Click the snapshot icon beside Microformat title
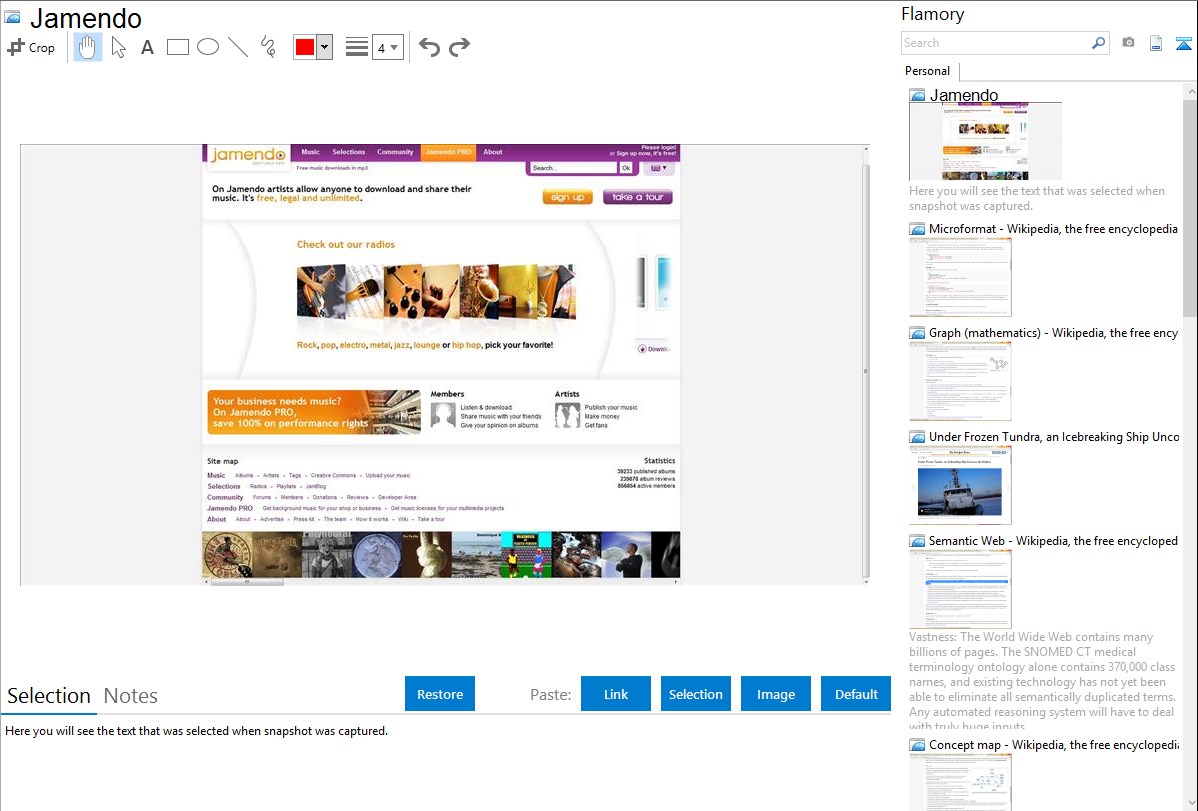 pos(918,229)
